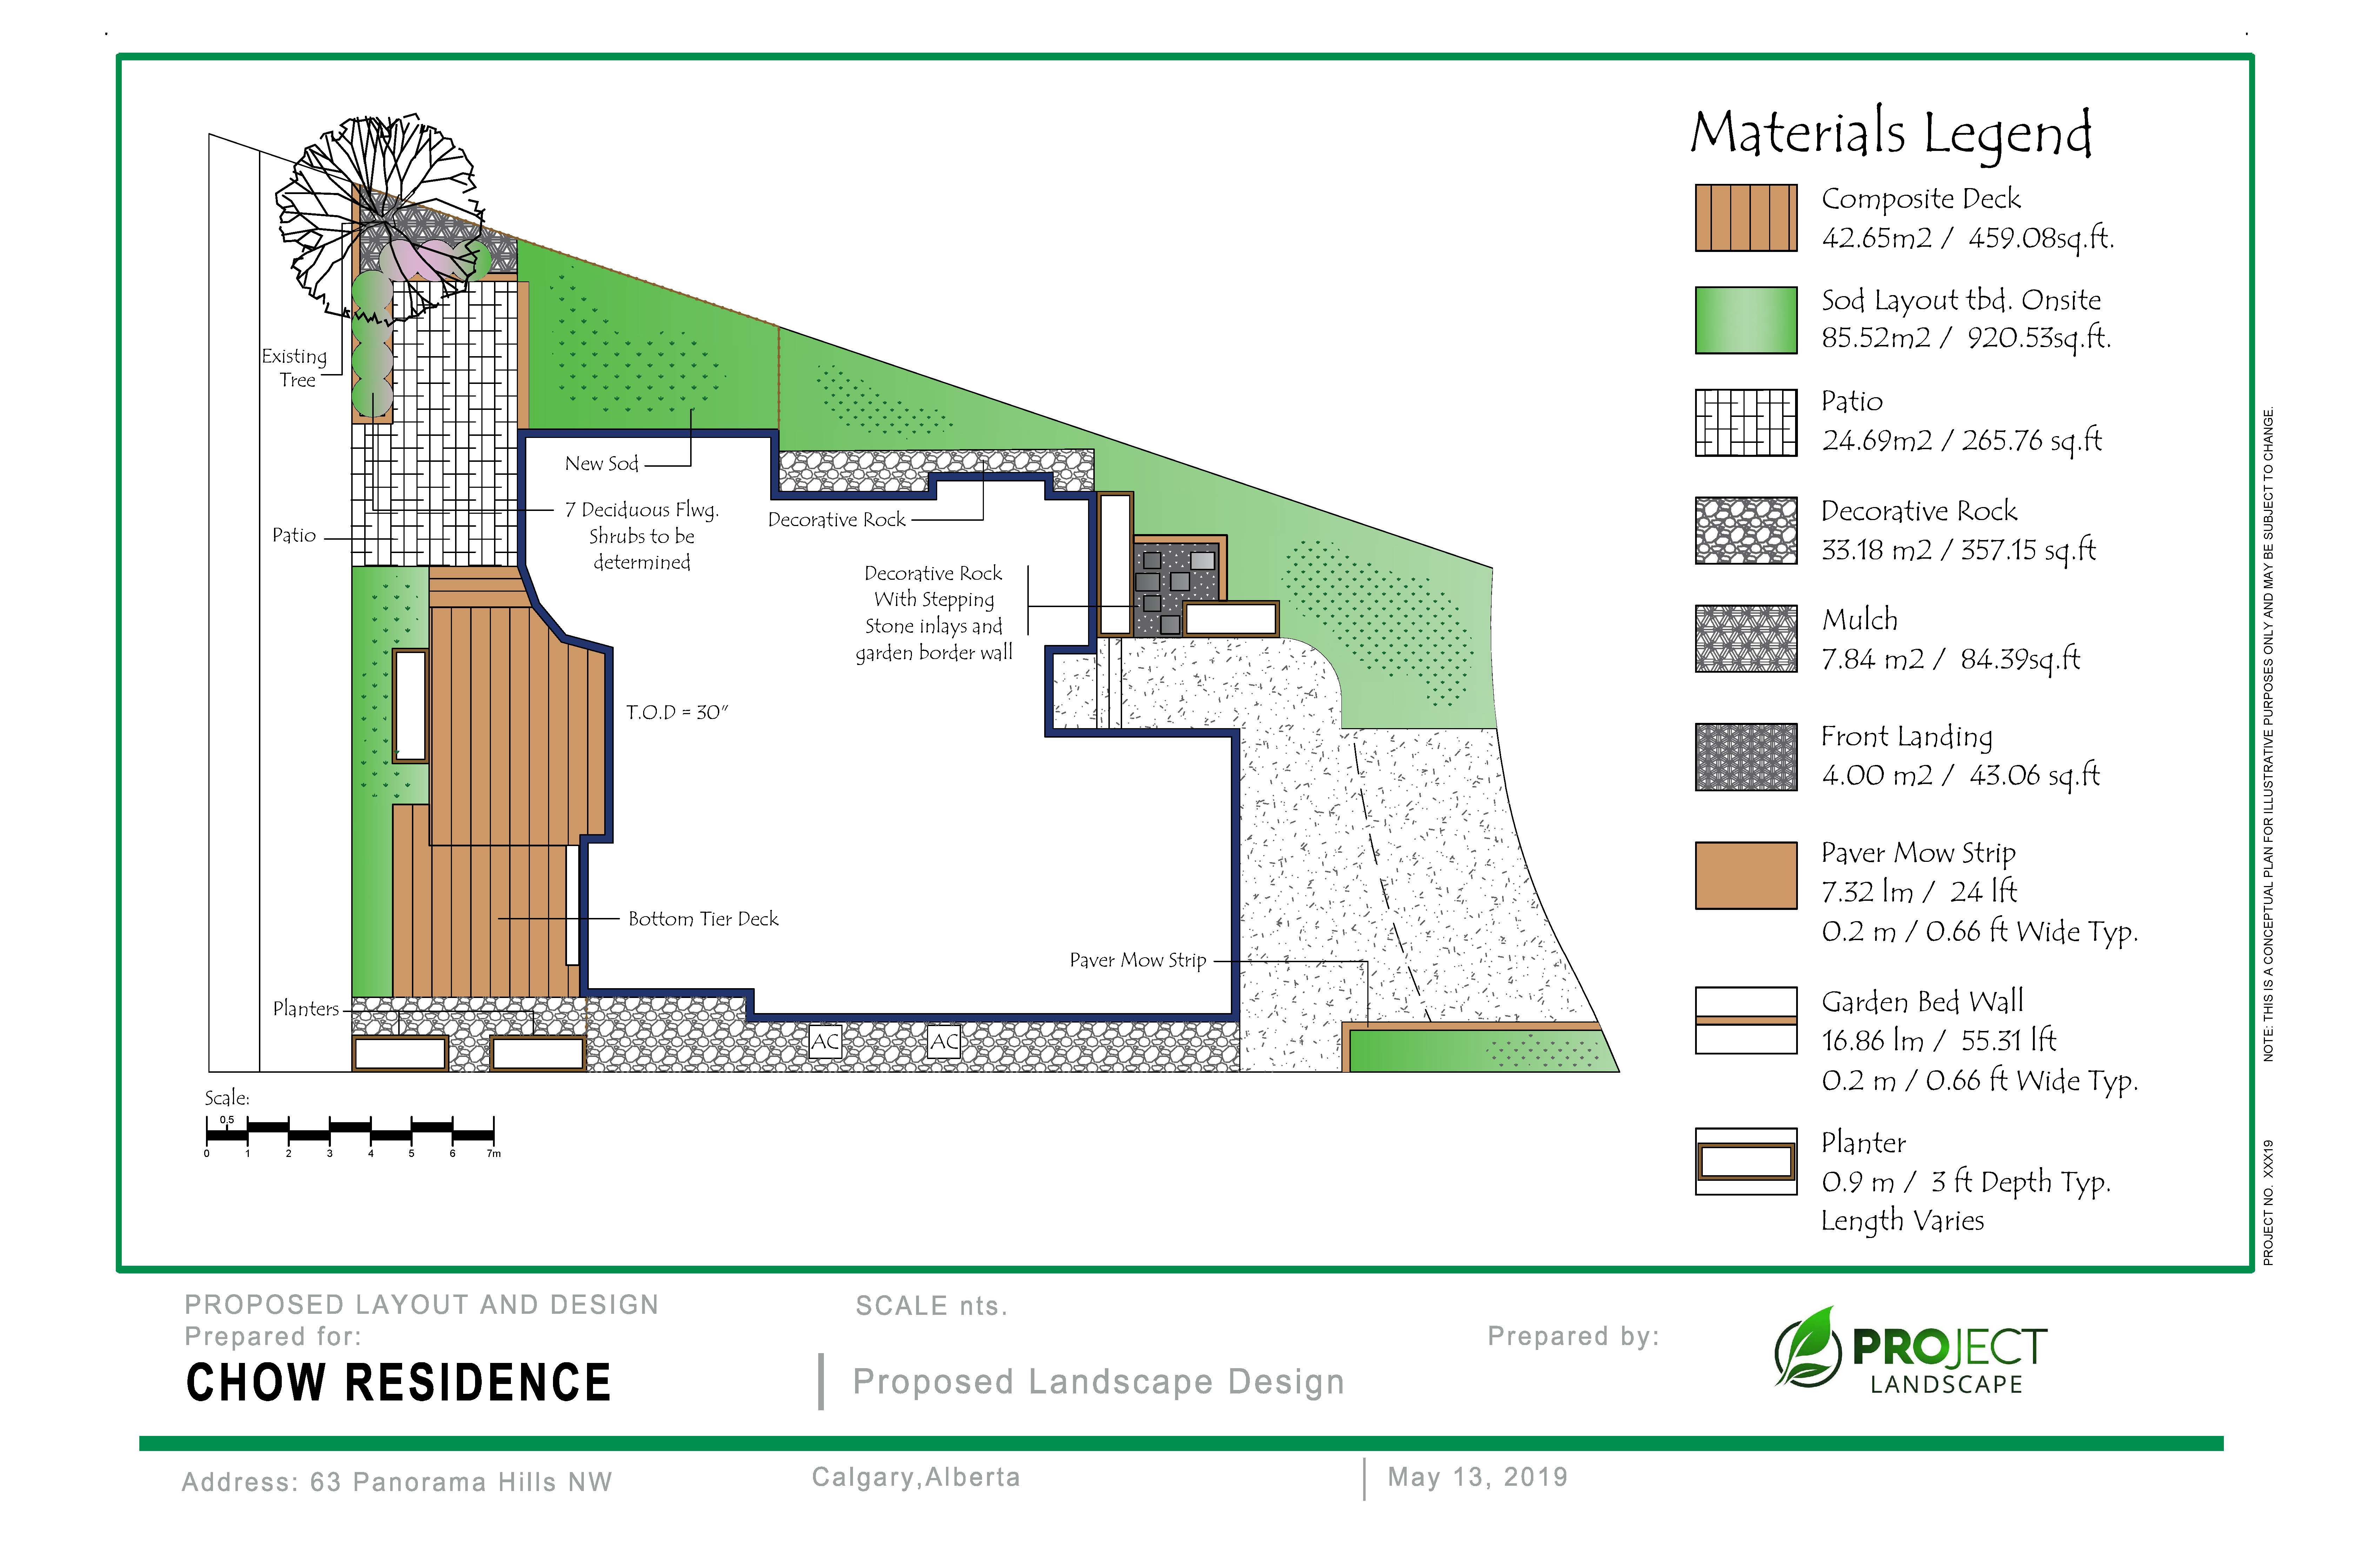Image resolution: width=2380 pixels, height=1544 pixels.
Task: Click 'Garden Bed Wall' legend label
Action: [x=1922, y=1002]
